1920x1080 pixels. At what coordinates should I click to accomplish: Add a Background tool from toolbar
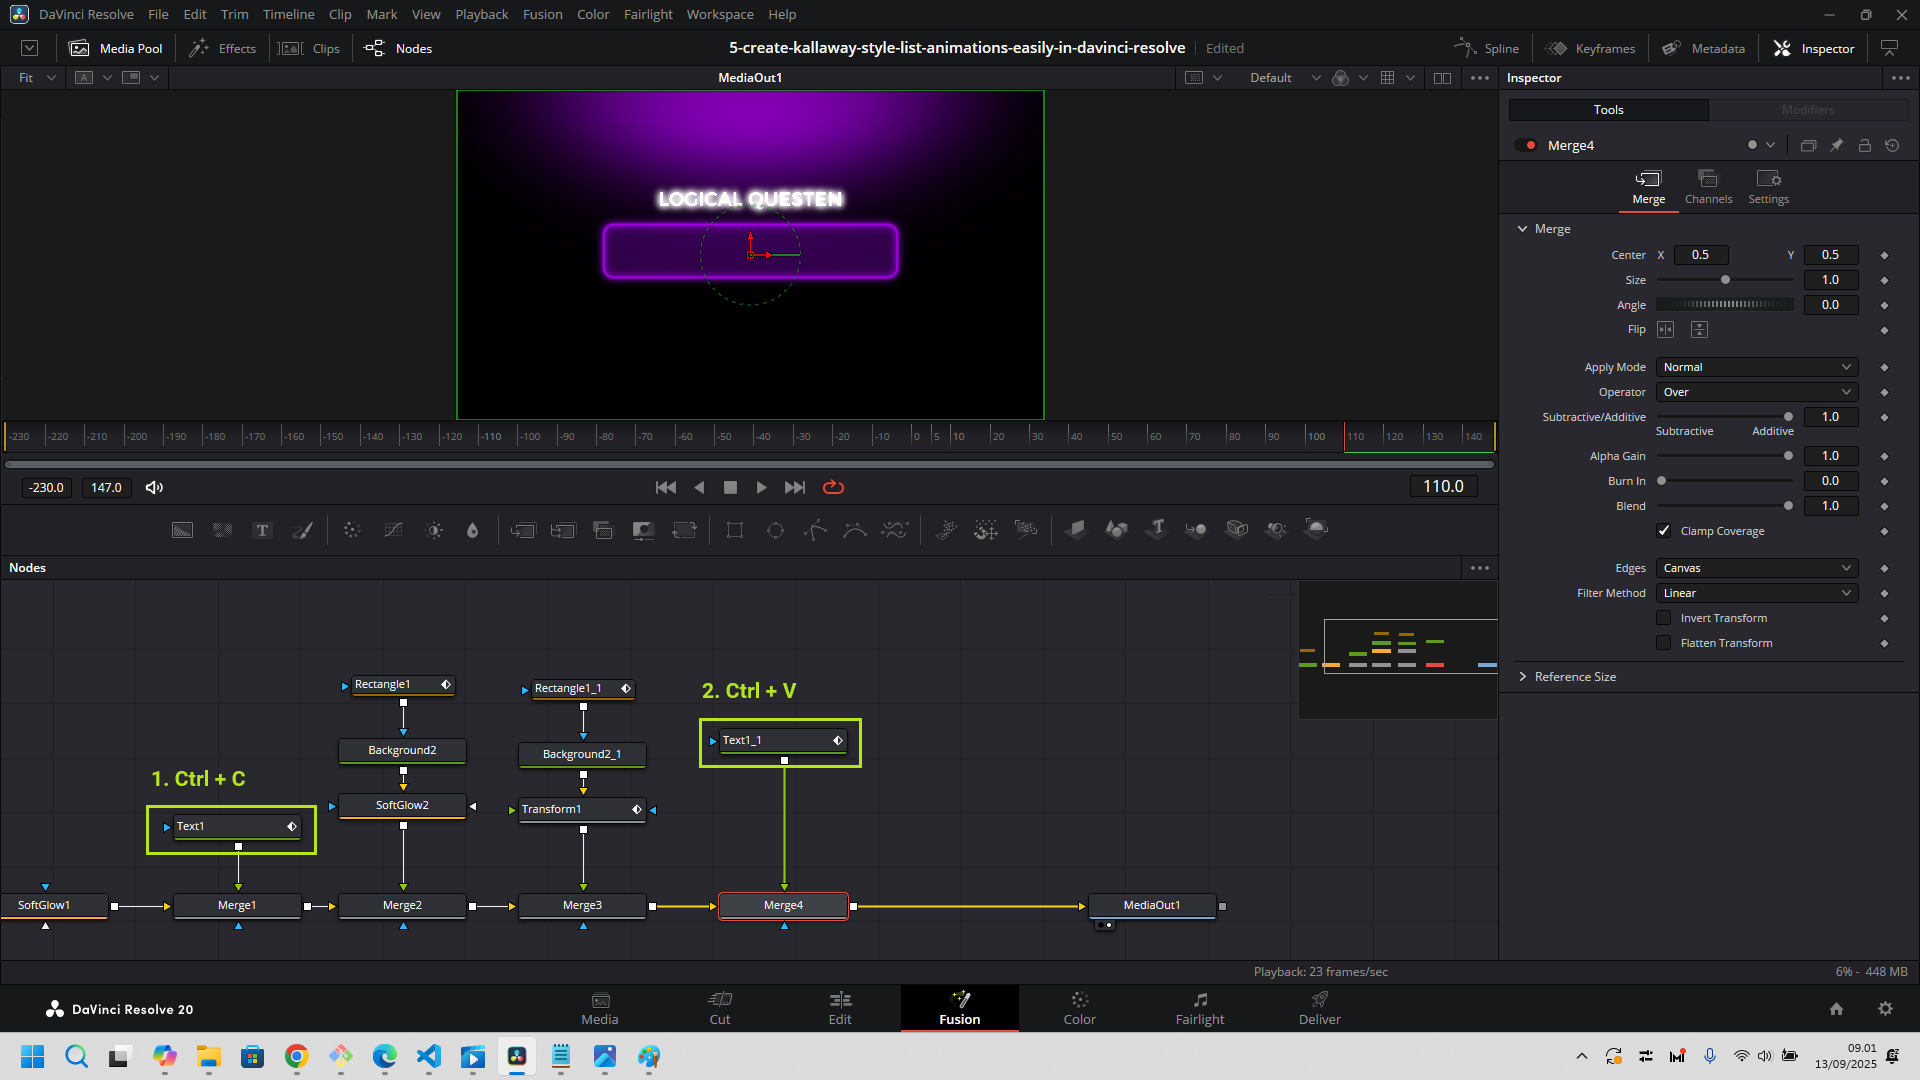click(x=182, y=530)
